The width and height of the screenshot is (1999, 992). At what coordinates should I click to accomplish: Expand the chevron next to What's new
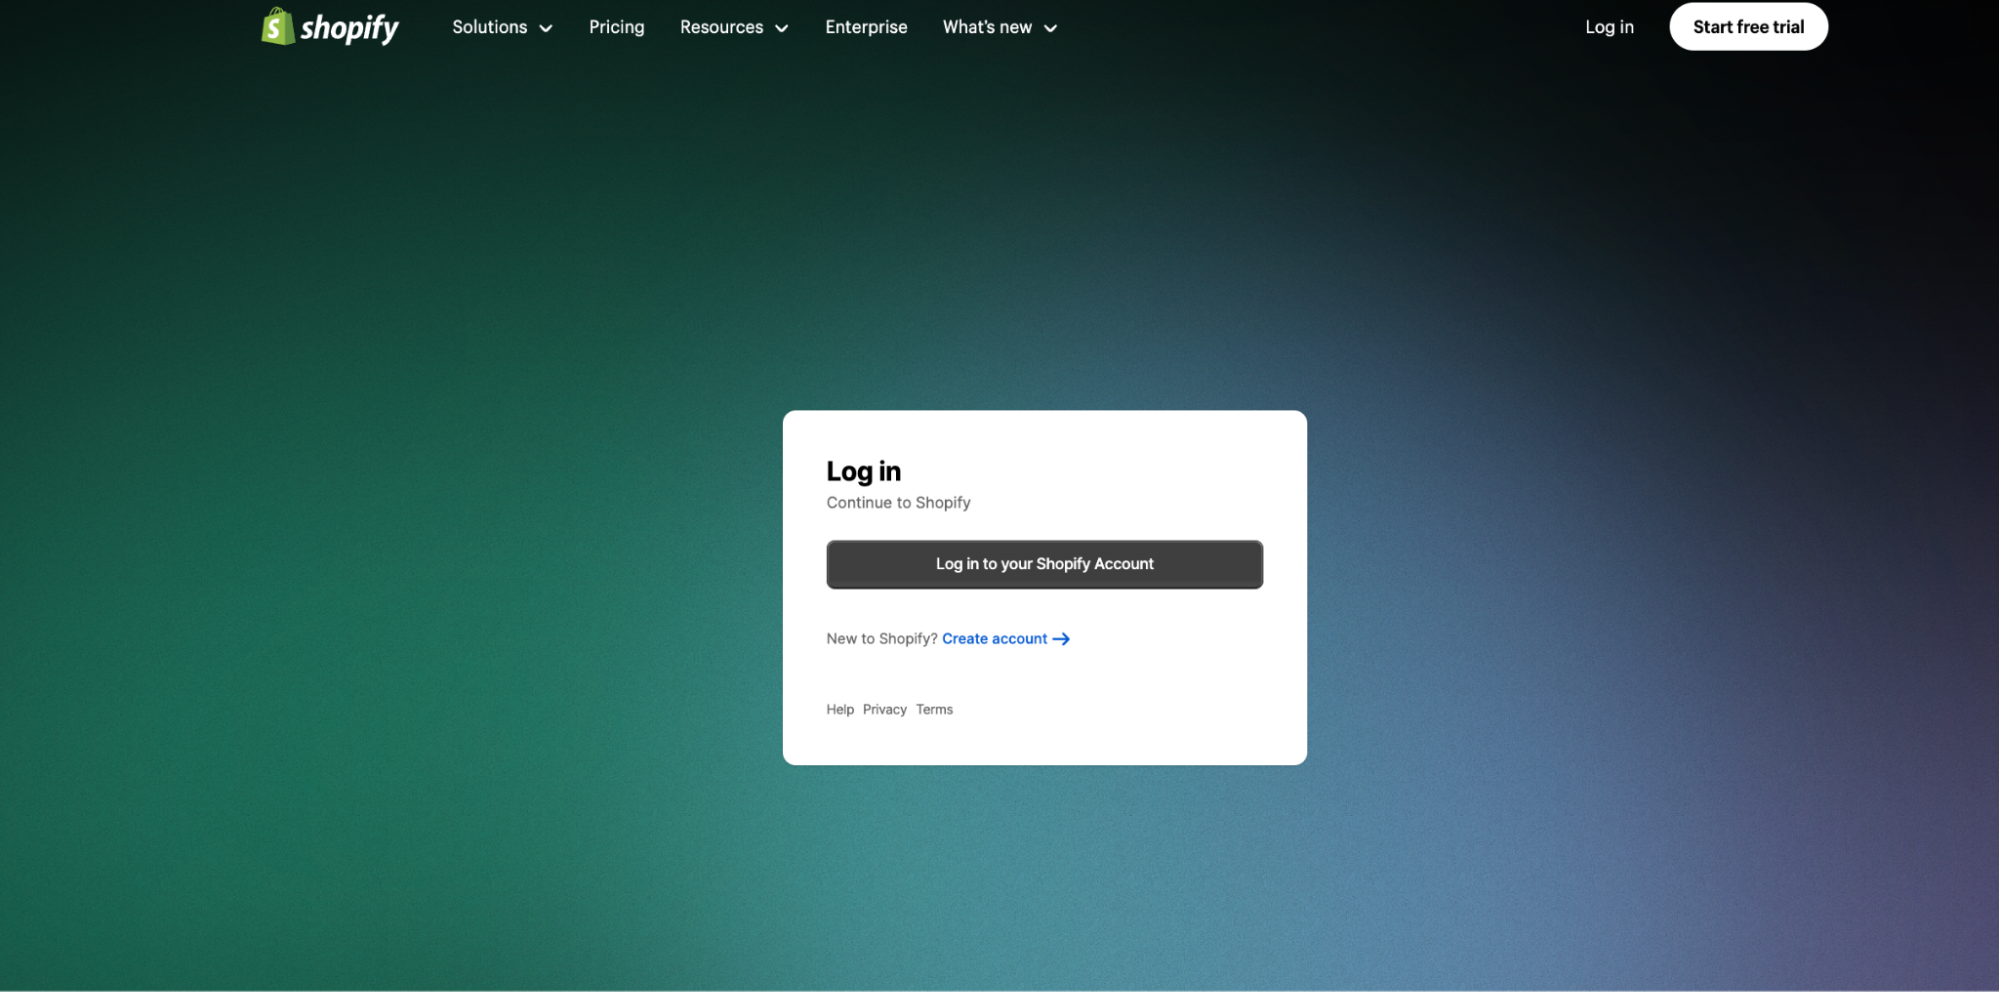pyautogui.click(x=1050, y=28)
